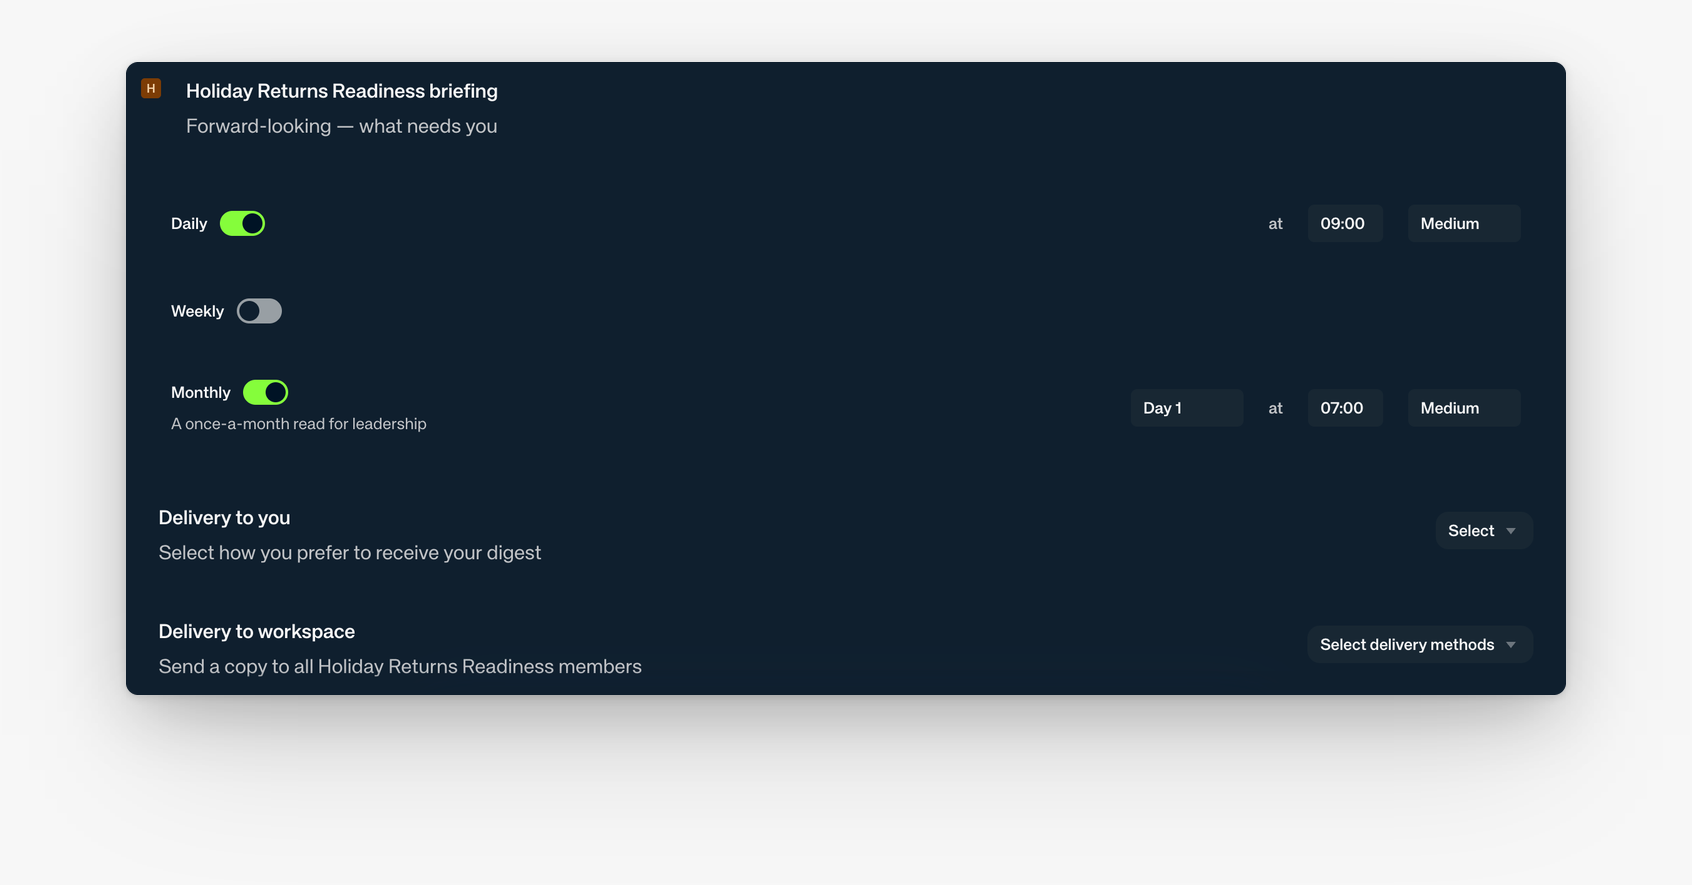The image size is (1692, 885).
Task: Open the Monthly Medium length dropdown
Action: pyautogui.click(x=1464, y=408)
